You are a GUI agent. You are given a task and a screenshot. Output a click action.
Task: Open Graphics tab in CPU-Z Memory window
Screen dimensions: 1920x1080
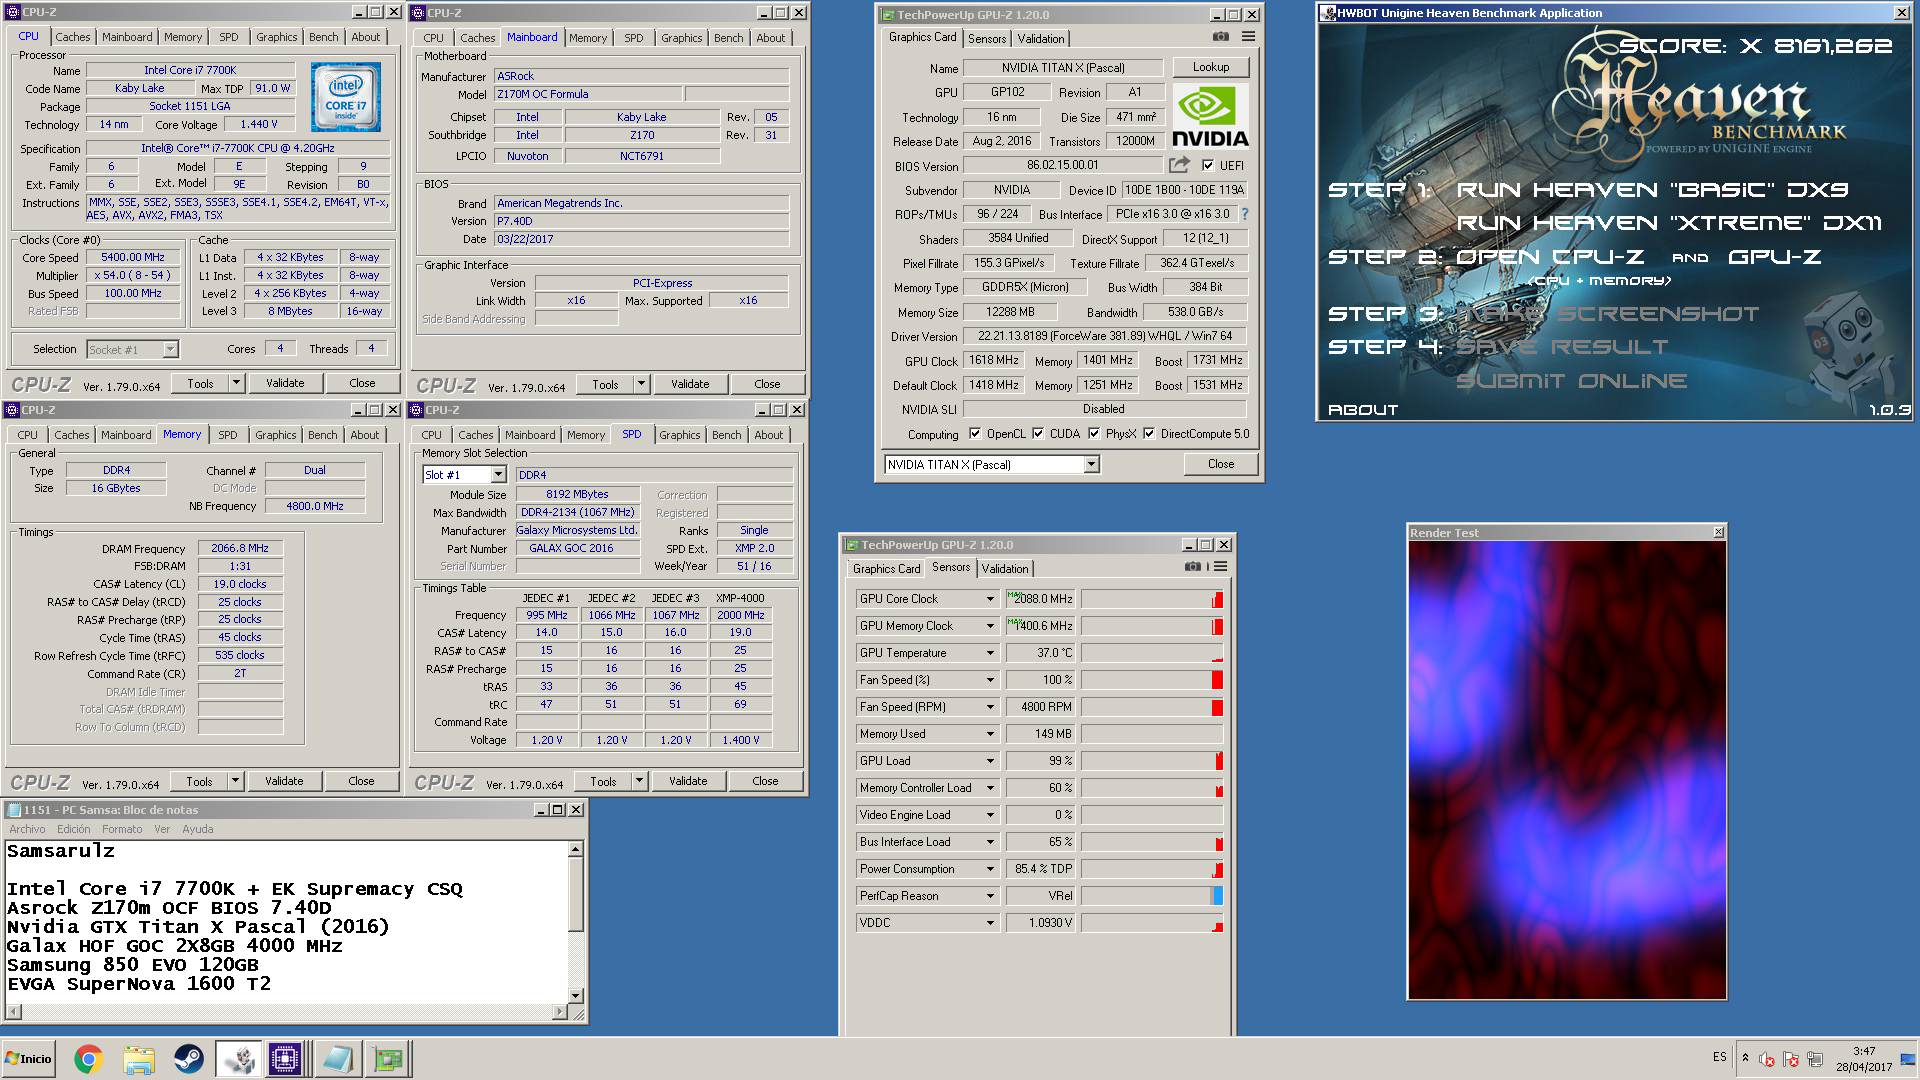tap(275, 435)
